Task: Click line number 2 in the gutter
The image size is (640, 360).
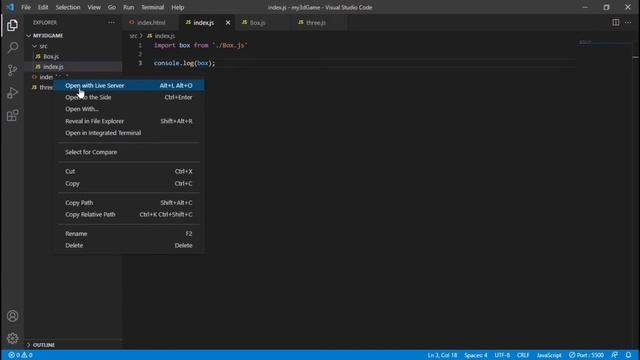Action: click(x=140, y=54)
